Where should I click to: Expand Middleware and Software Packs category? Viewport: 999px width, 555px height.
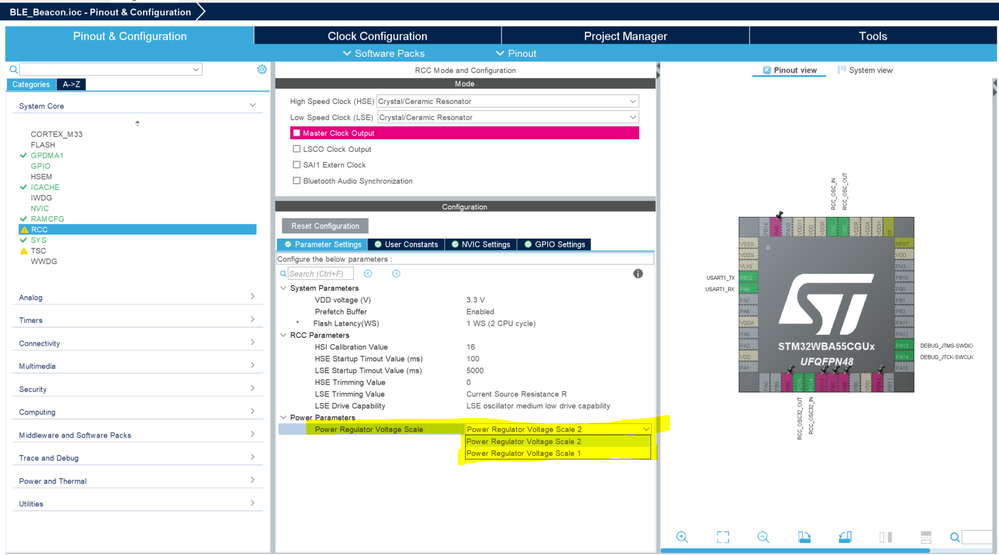252,434
